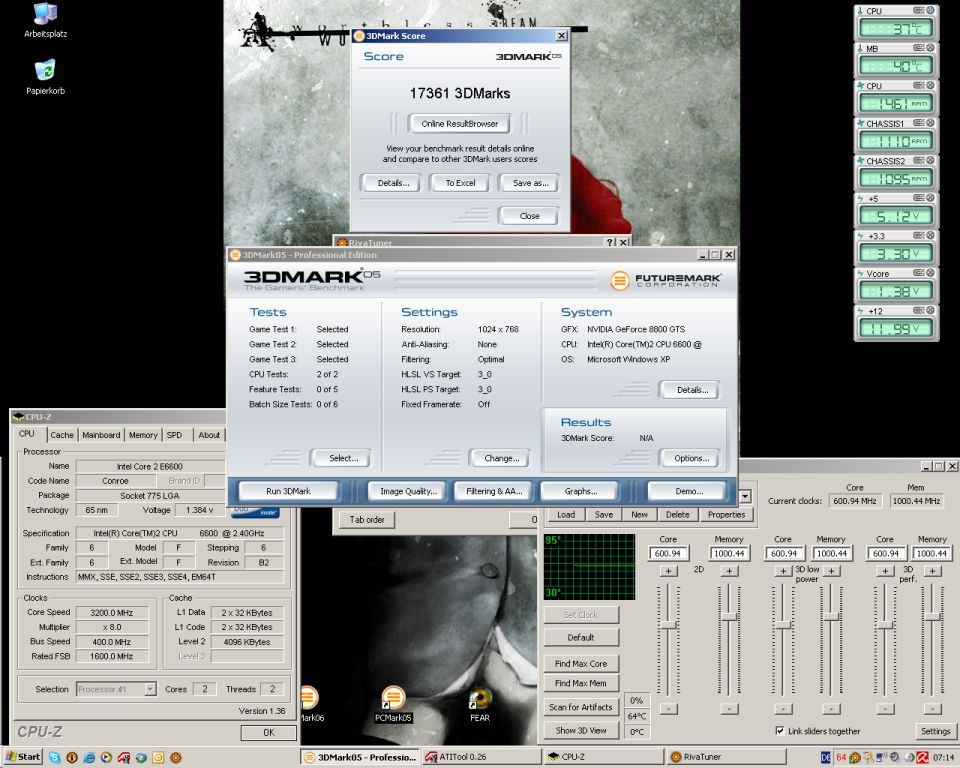Open the settings icon on the CHASSIS1 gadget
This screenshot has height=768, width=960.
click(919, 122)
